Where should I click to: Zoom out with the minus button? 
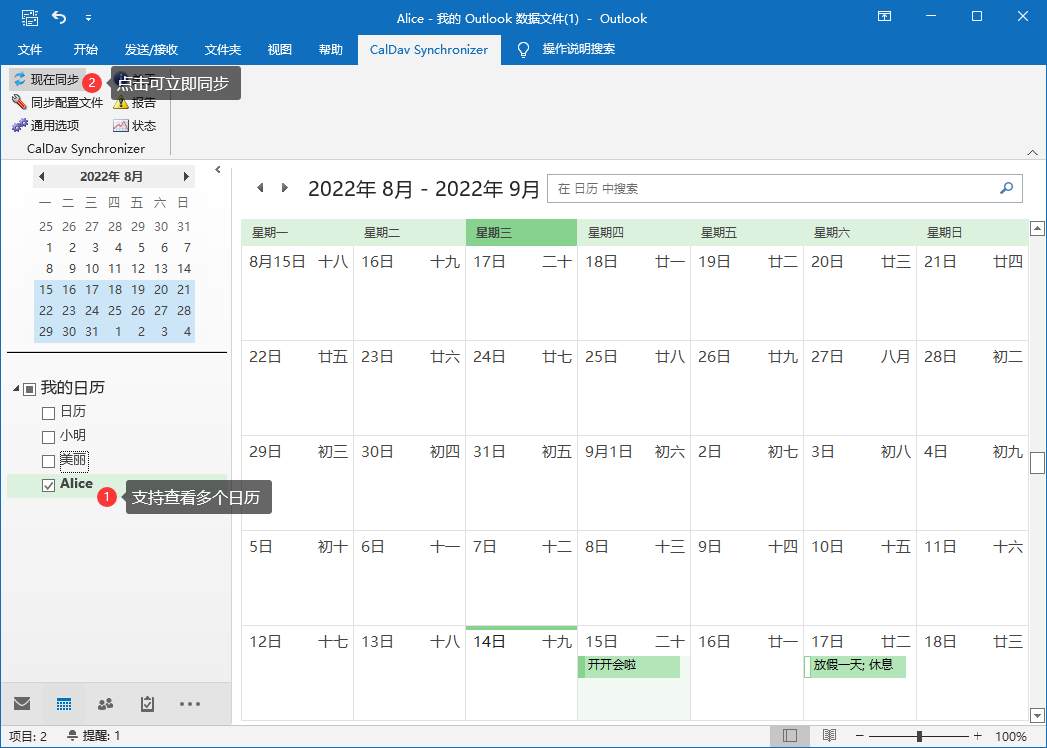pos(859,736)
